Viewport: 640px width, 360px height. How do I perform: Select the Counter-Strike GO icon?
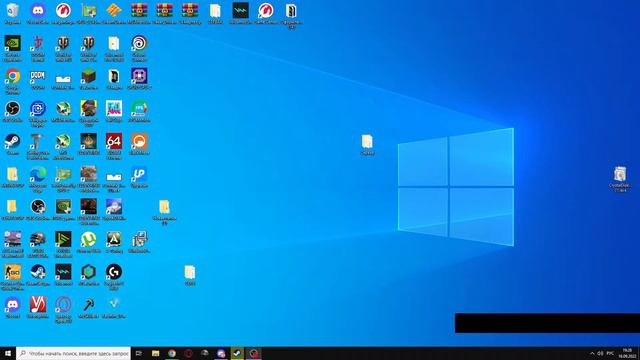13,272
